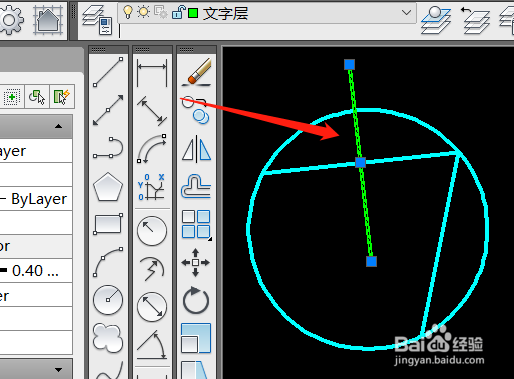
Task: Select the Polygon tool
Action: [108, 187]
